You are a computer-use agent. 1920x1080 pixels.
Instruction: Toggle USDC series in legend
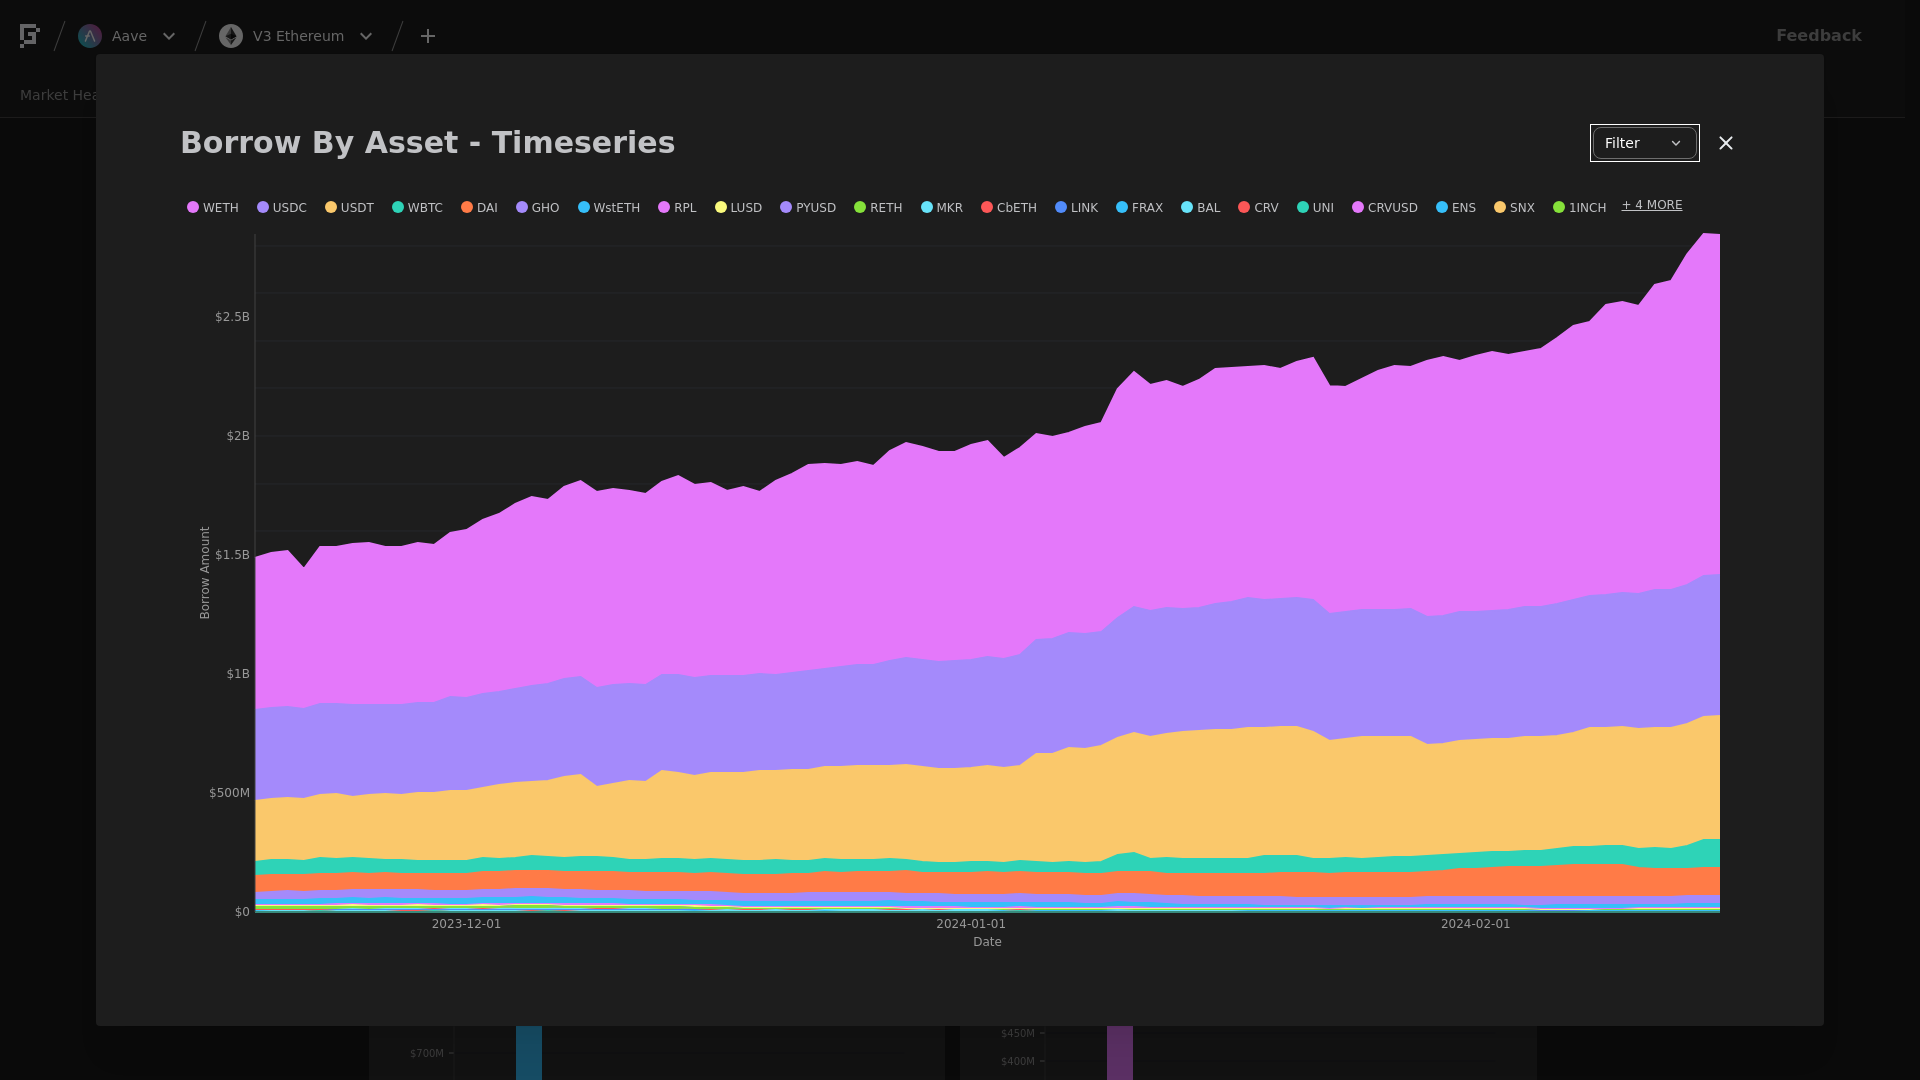click(x=282, y=208)
